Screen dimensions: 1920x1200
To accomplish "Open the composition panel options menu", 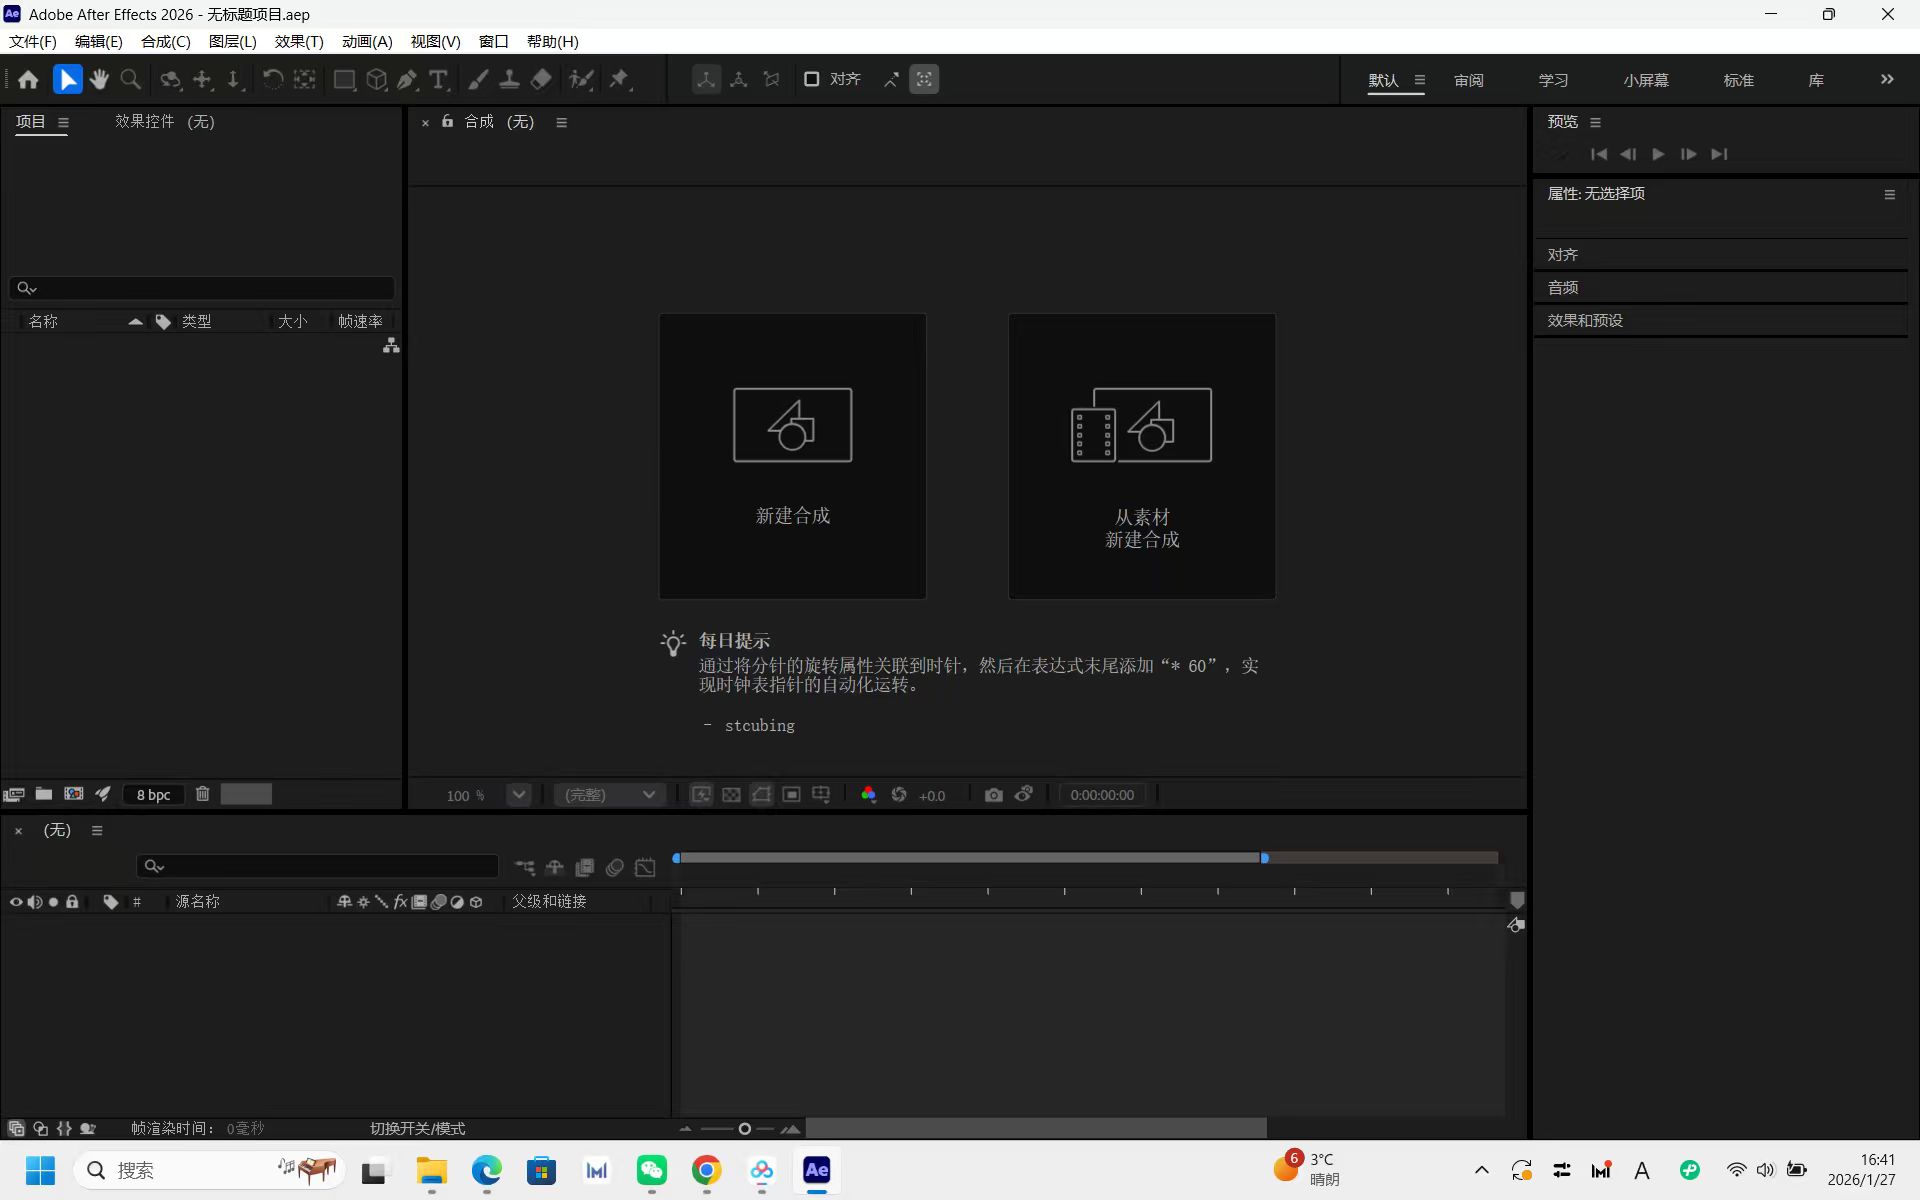I will 562,122.
